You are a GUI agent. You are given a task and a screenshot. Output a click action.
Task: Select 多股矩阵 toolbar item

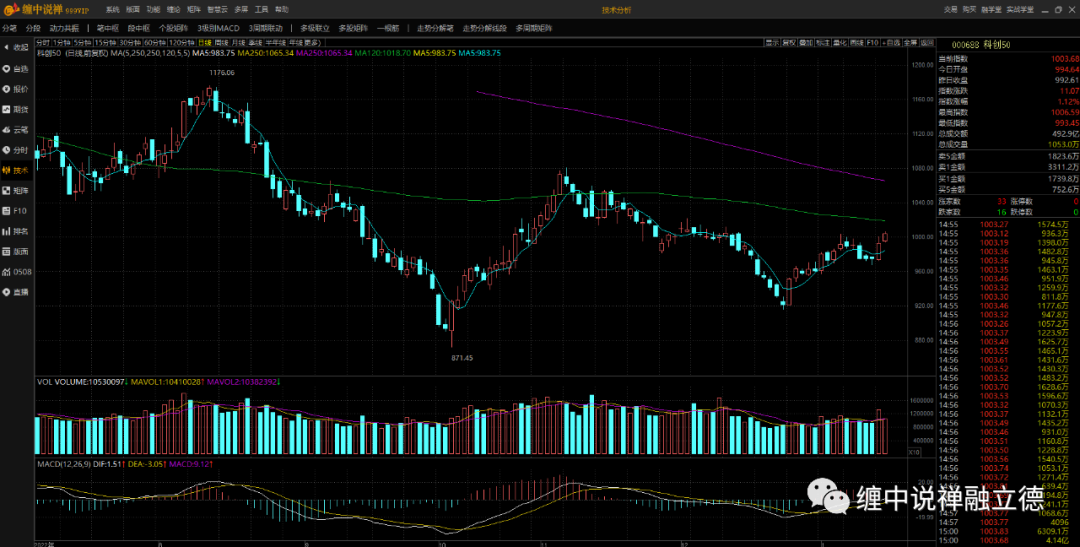click(353, 29)
